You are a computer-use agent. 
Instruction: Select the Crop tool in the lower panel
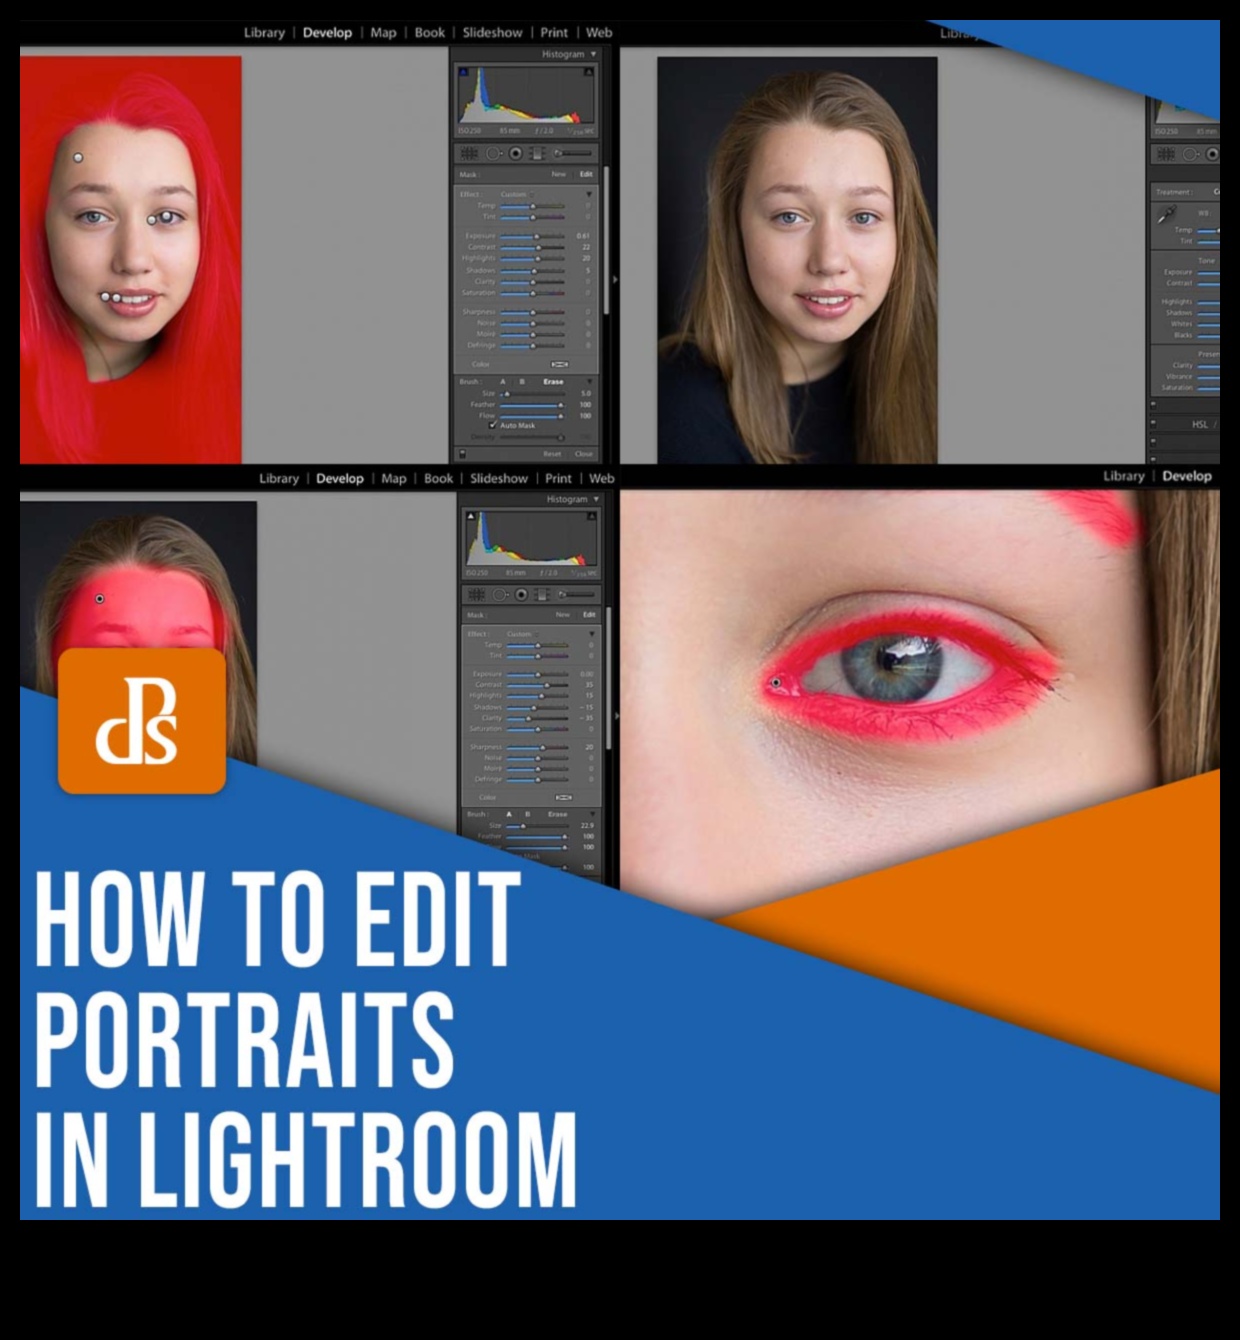tap(478, 596)
